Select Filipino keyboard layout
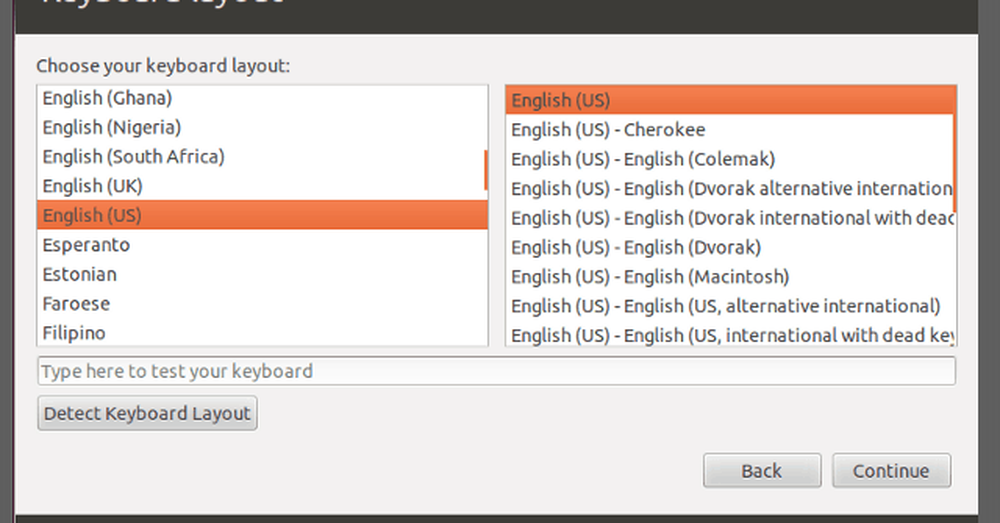The width and height of the screenshot is (1000, 523). pyautogui.click(x=74, y=332)
